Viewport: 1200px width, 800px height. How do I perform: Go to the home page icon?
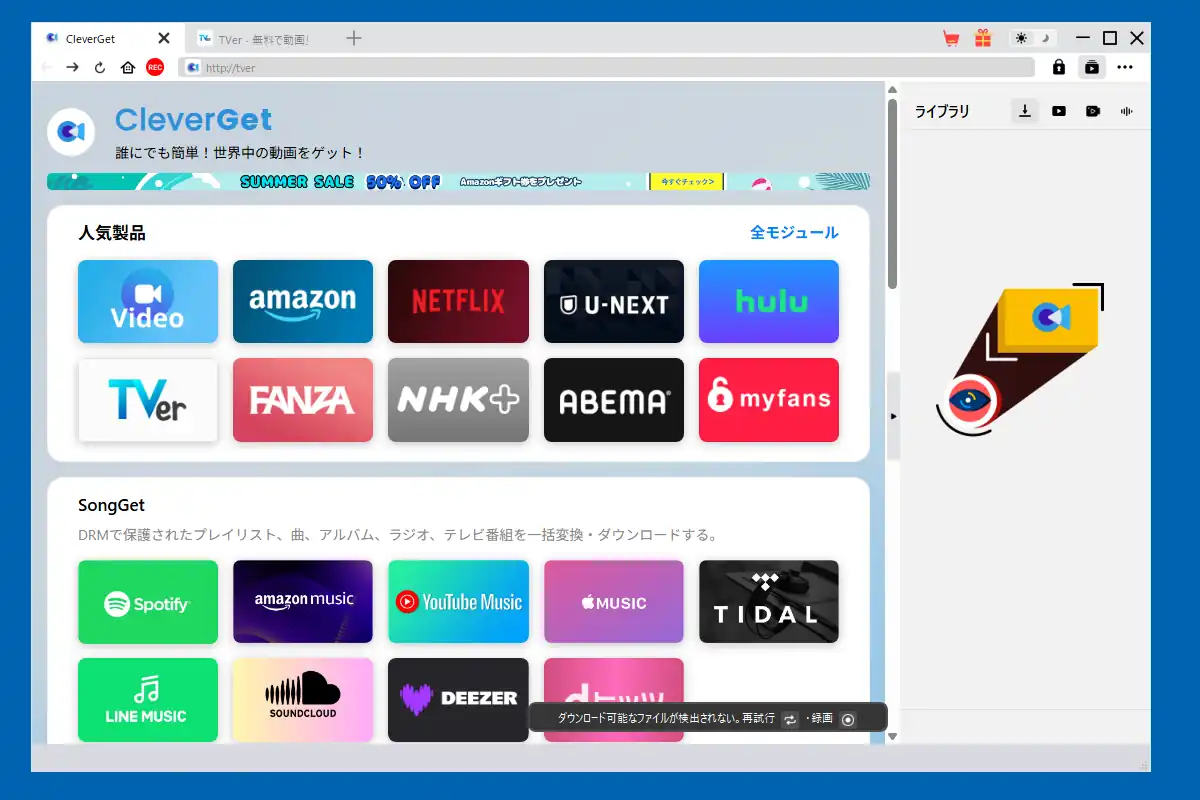click(x=127, y=67)
